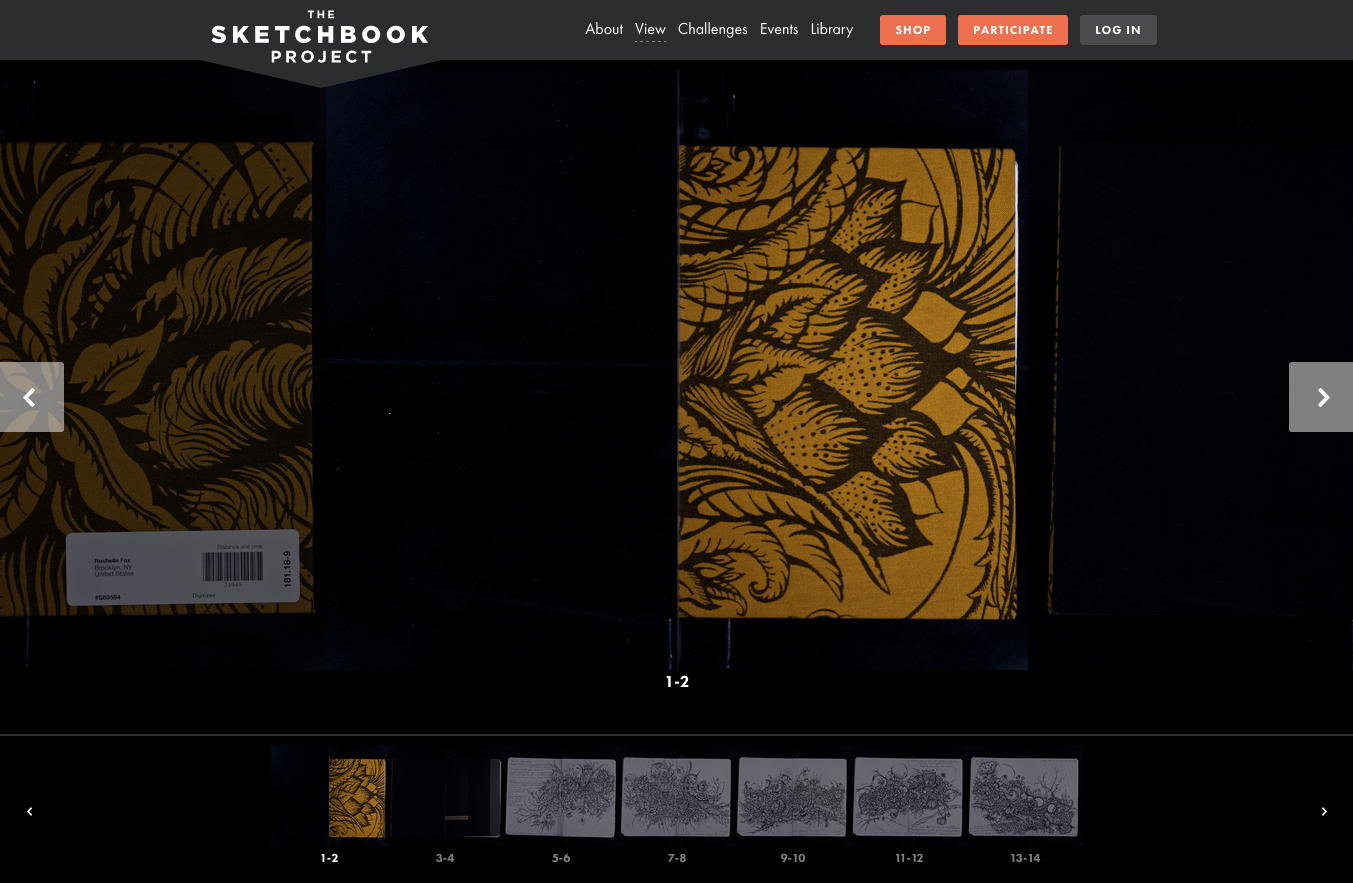The height and width of the screenshot is (883, 1353).
Task: Select the pages 13-14 thumbnail
Action: (x=1025, y=796)
